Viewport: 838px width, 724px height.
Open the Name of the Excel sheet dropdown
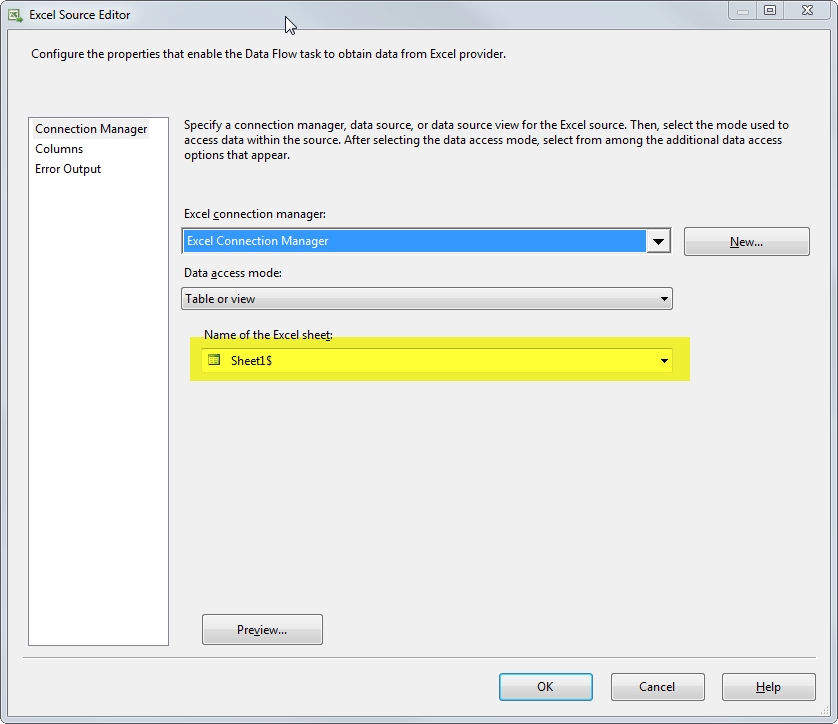664,360
